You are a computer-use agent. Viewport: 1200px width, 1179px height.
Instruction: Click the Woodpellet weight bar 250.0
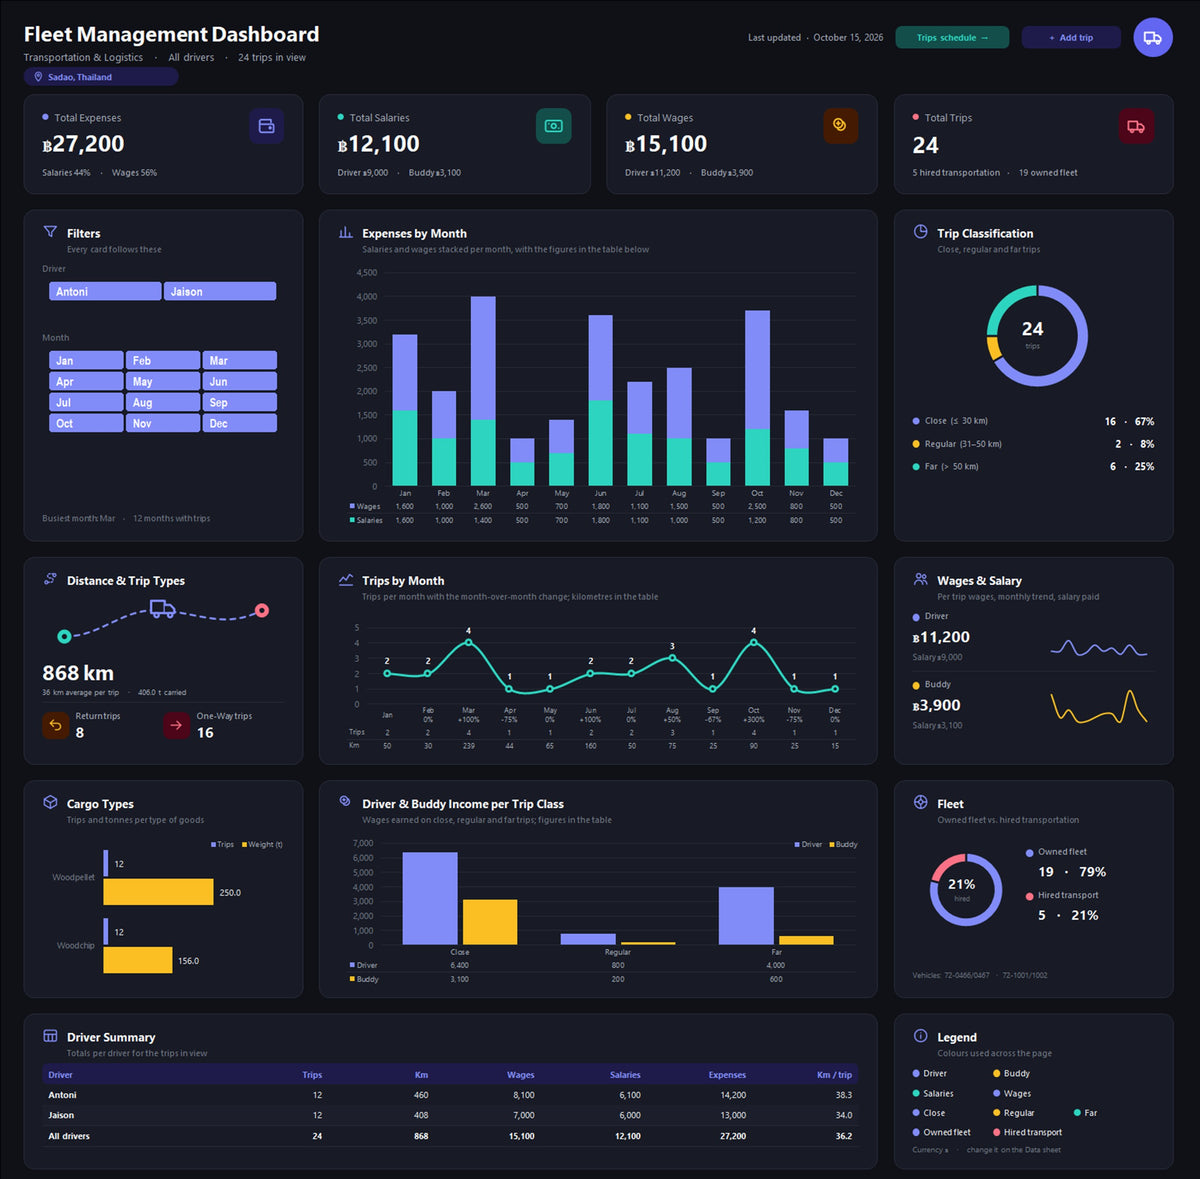158,892
